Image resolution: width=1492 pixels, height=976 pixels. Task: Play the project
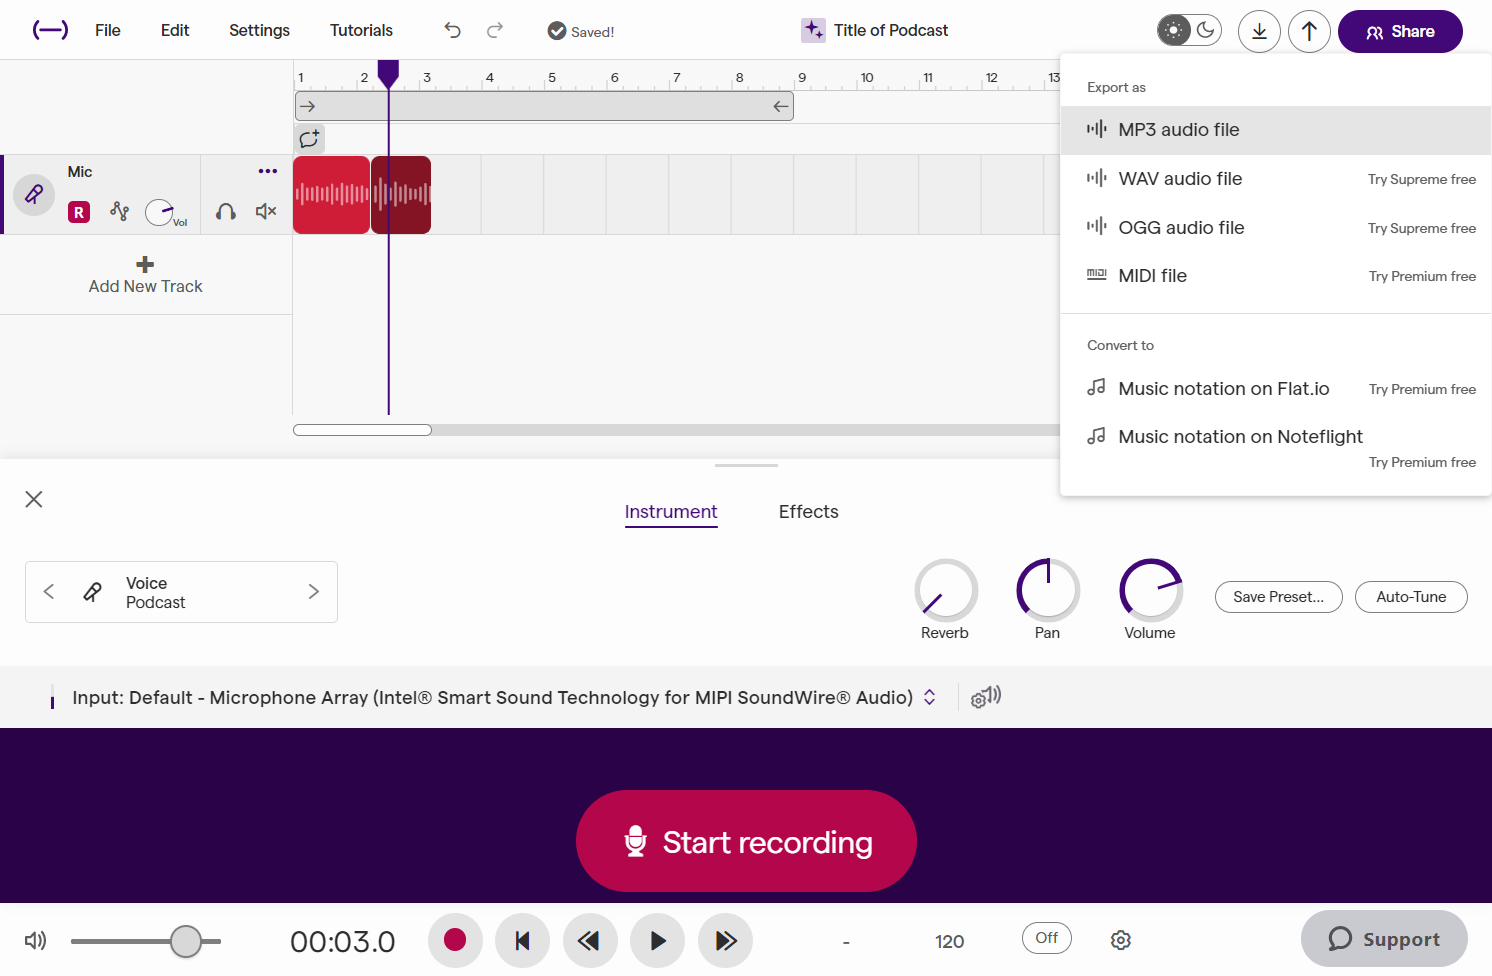pos(657,941)
